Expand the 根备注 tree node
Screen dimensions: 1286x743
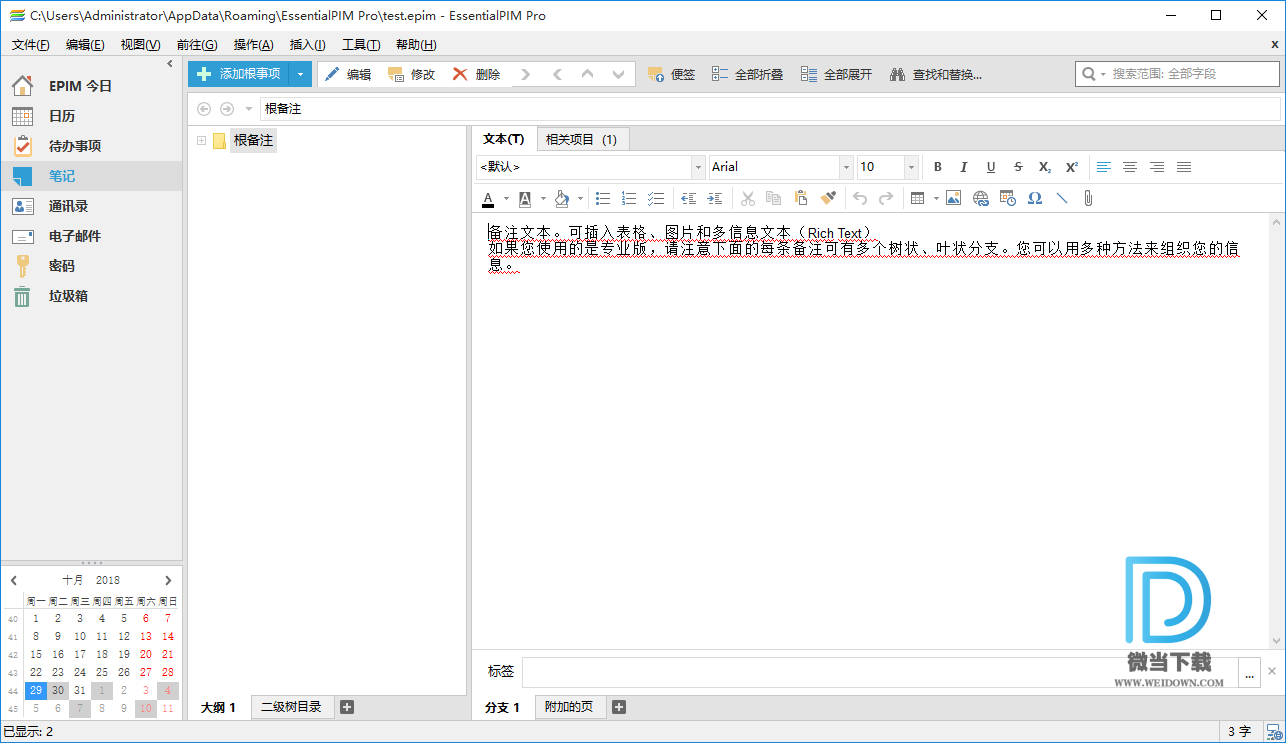coord(201,141)
